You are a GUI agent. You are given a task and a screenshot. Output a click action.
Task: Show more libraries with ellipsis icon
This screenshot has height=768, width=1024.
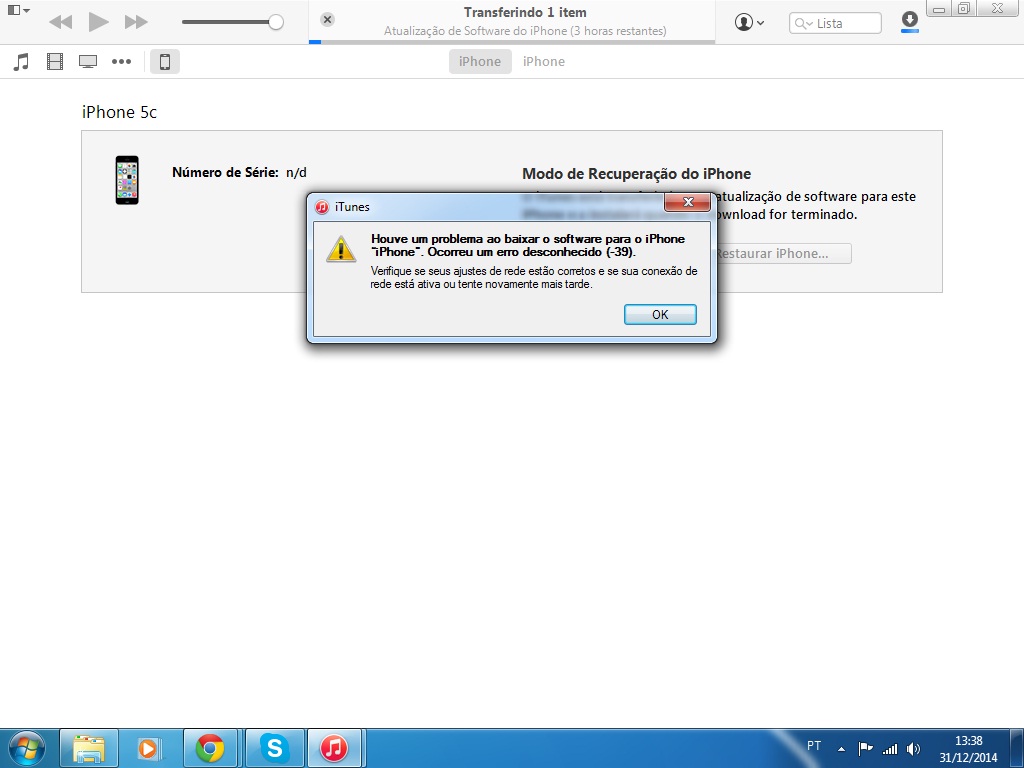click(x=121, y=62)
